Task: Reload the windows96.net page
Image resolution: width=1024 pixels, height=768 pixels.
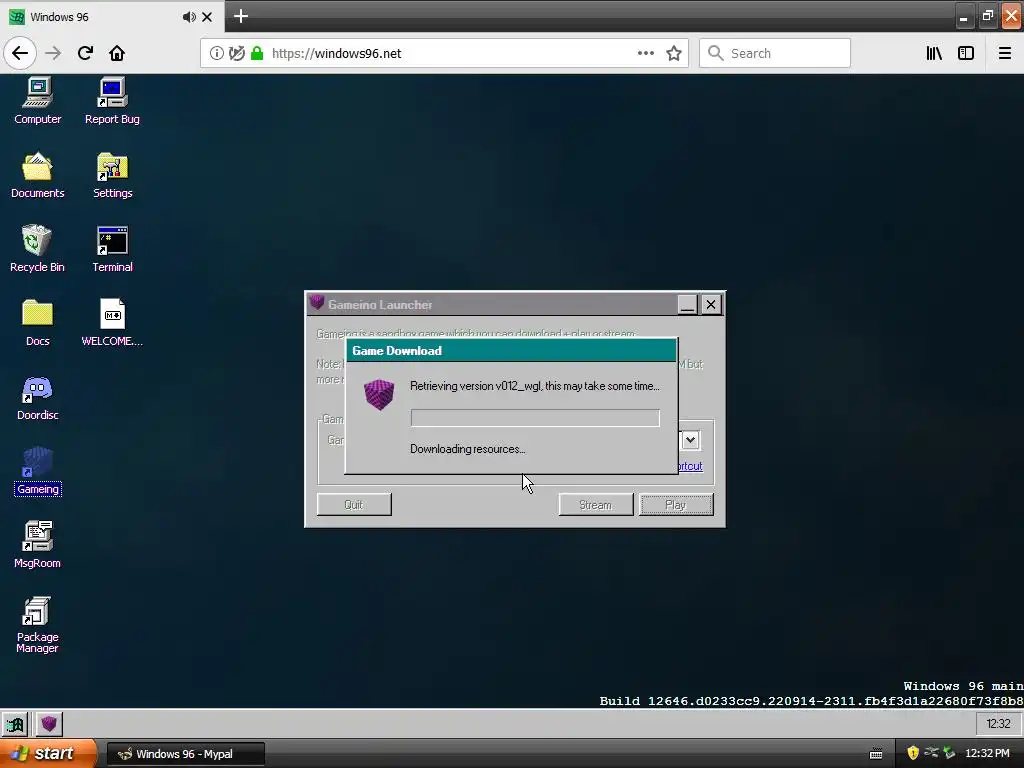Action: tap(85, 53)
